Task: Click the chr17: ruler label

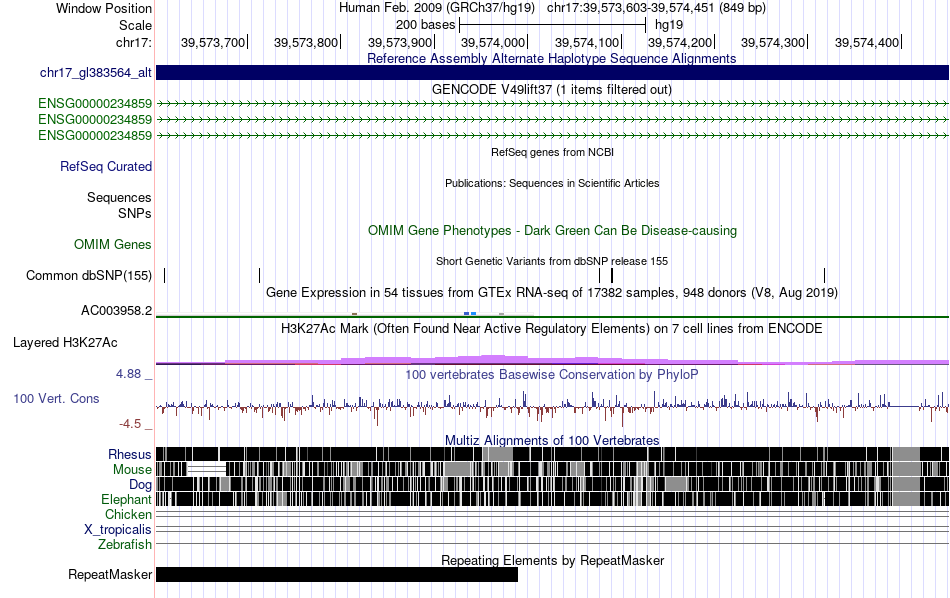Action: click(134, 42)
